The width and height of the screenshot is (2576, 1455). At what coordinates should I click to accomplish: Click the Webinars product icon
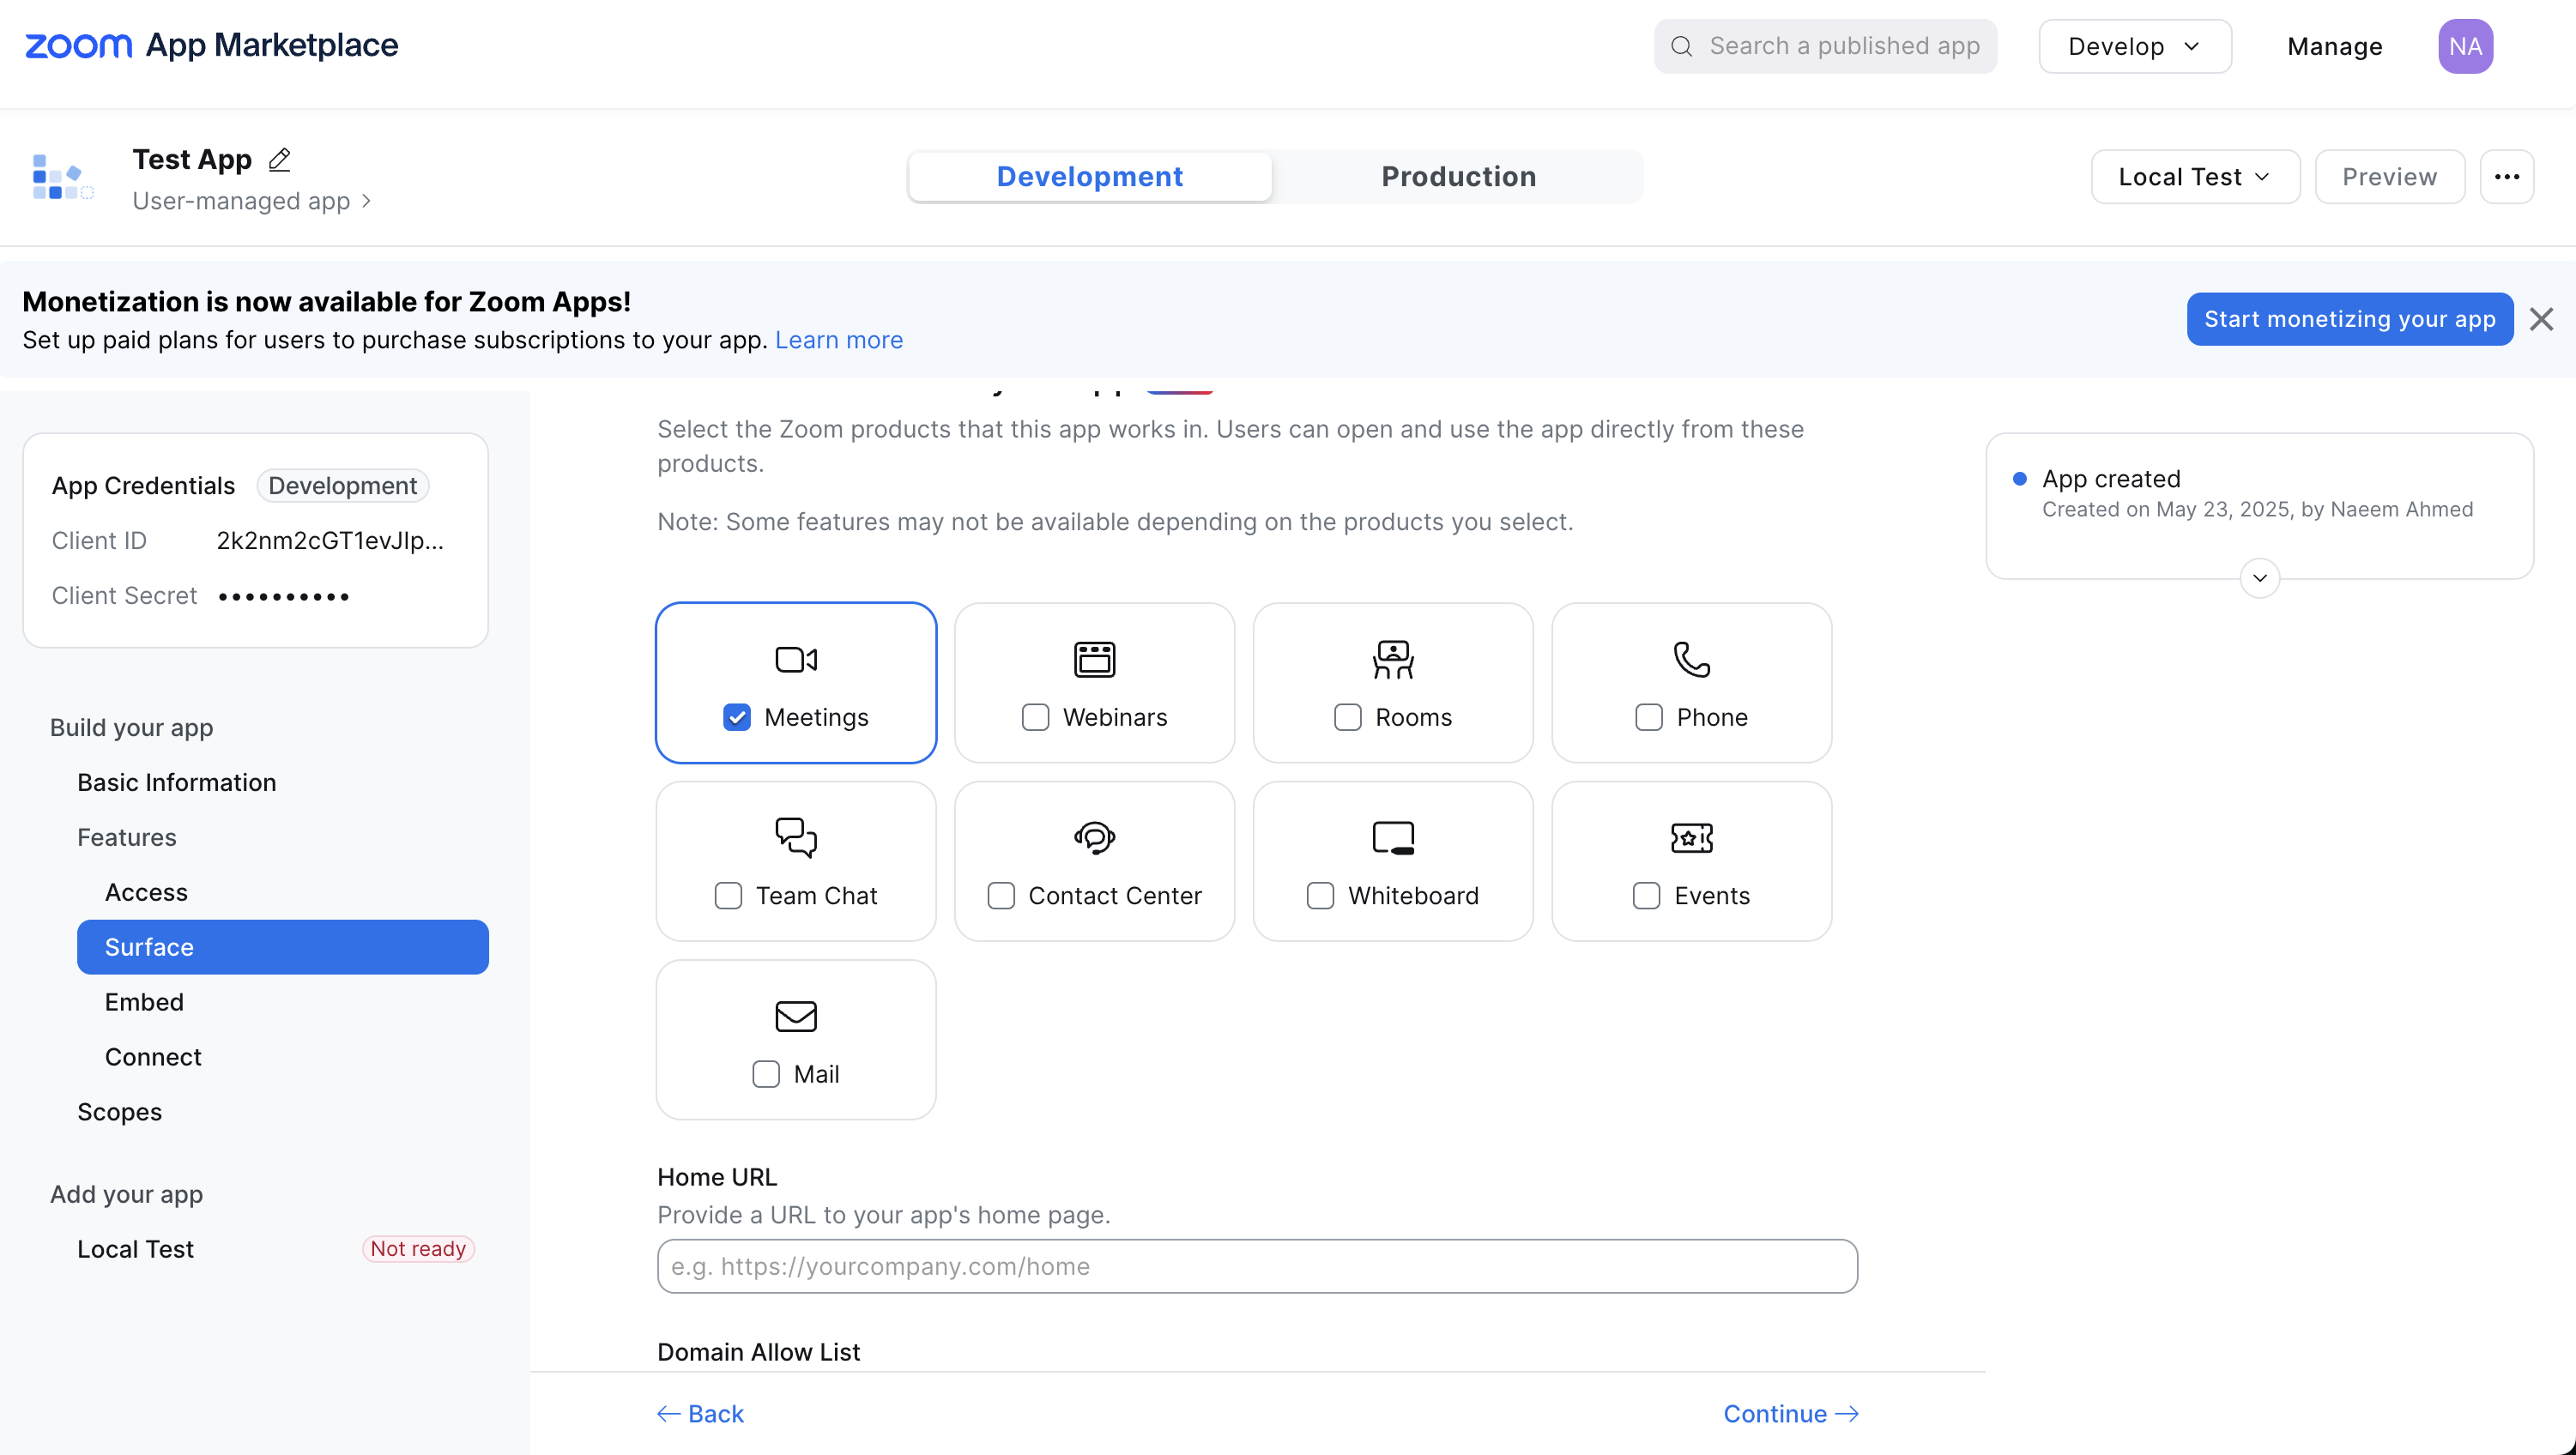[x=1094, y=660]
